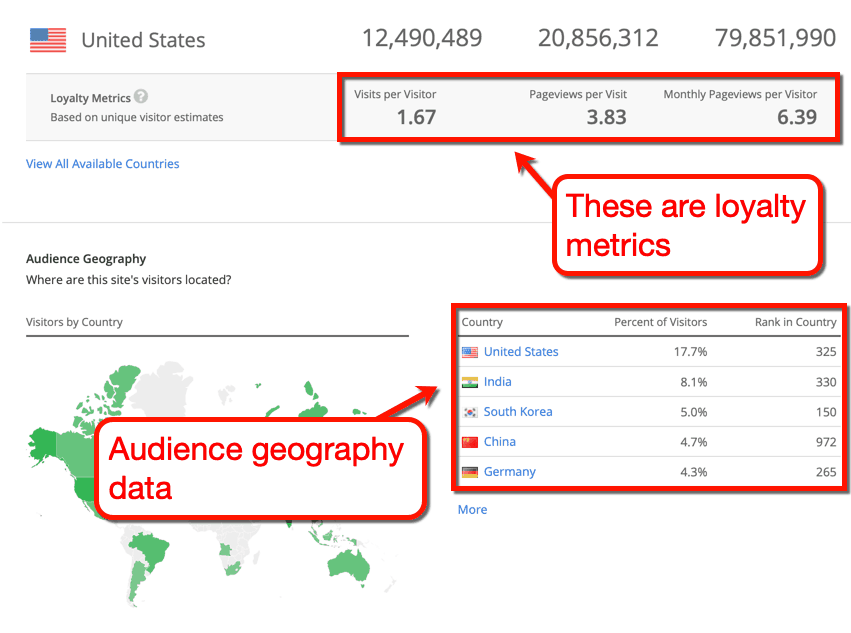Click the India flag icon
The image size is (851, 633).
coord(470,382)
